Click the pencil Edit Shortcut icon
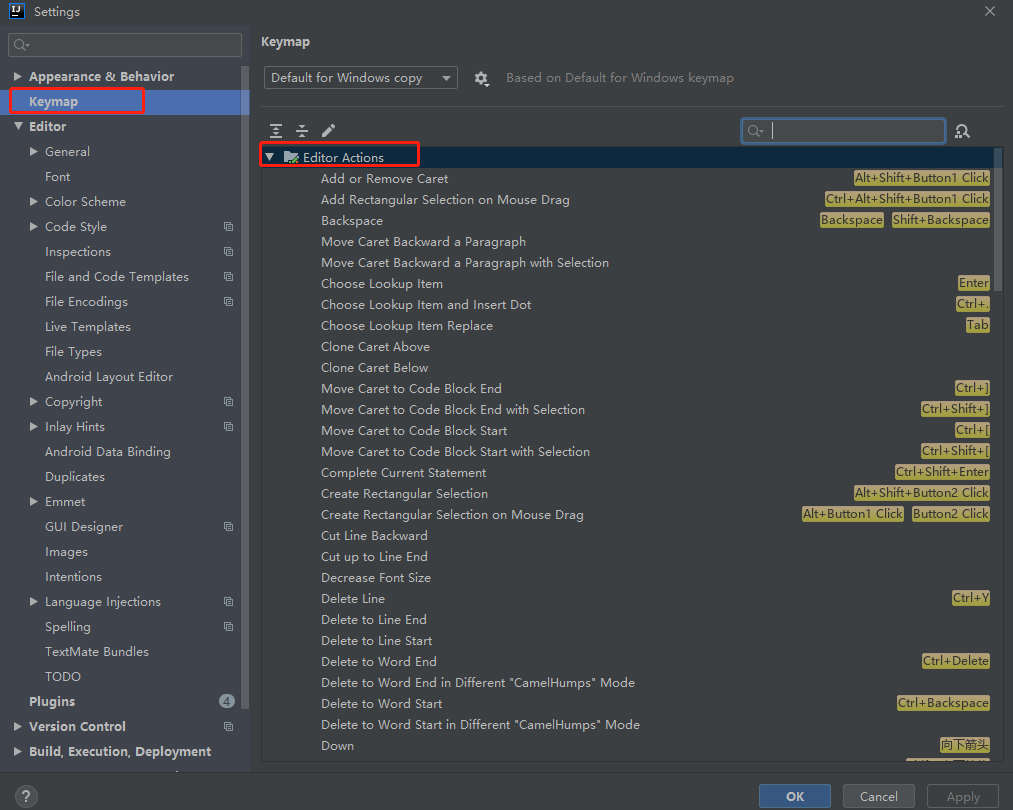1013x810 pixels. click(x=328, y=130)
